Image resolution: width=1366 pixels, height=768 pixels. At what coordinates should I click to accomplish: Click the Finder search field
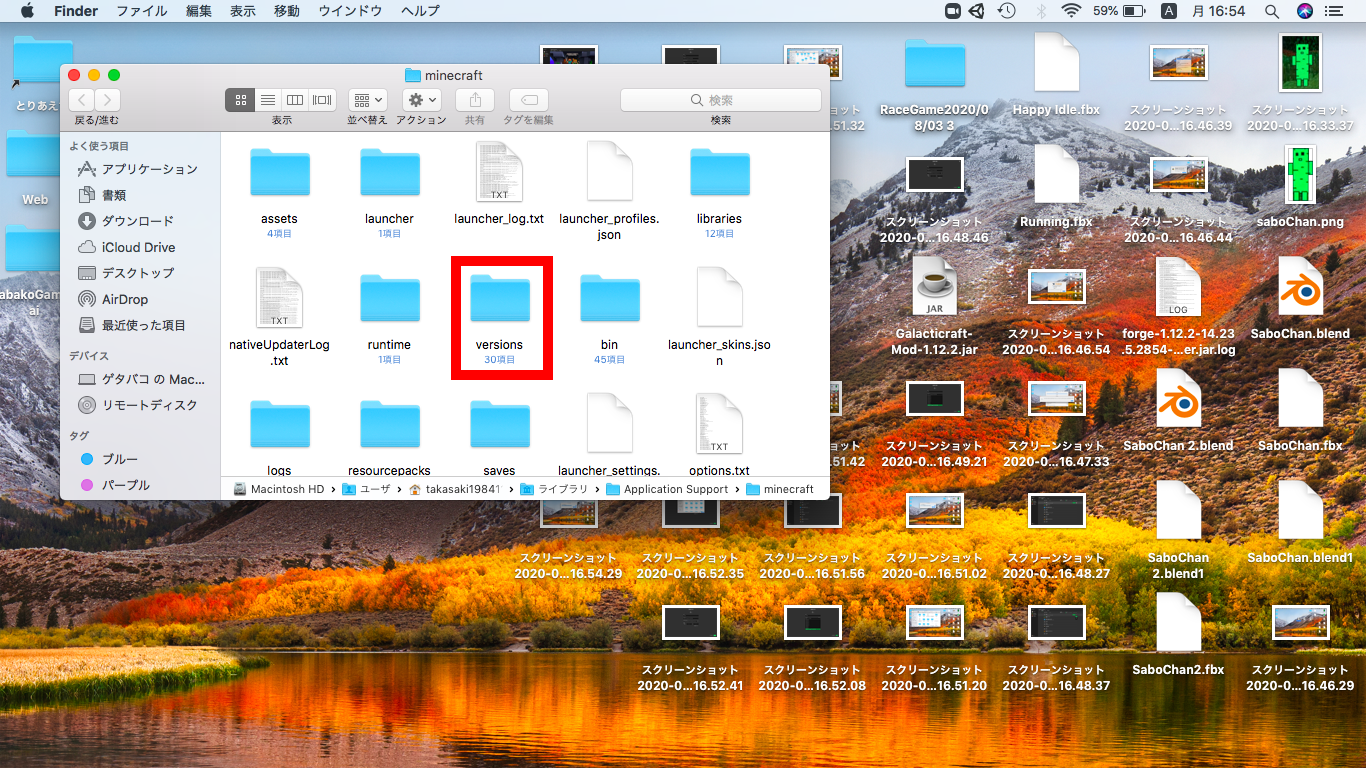click(721, 100)
